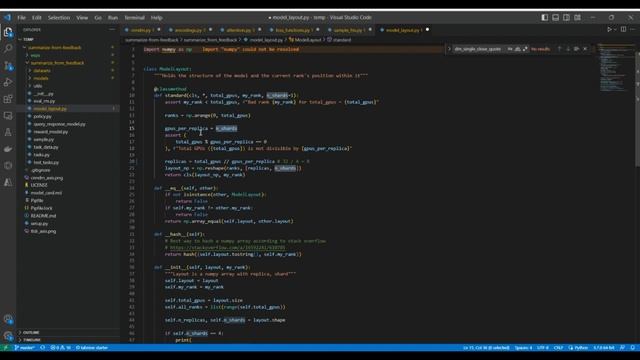The width and height of the screenshot is (640, 360).
Task: Open the Search view in activity bar
Action: [8, 49]
